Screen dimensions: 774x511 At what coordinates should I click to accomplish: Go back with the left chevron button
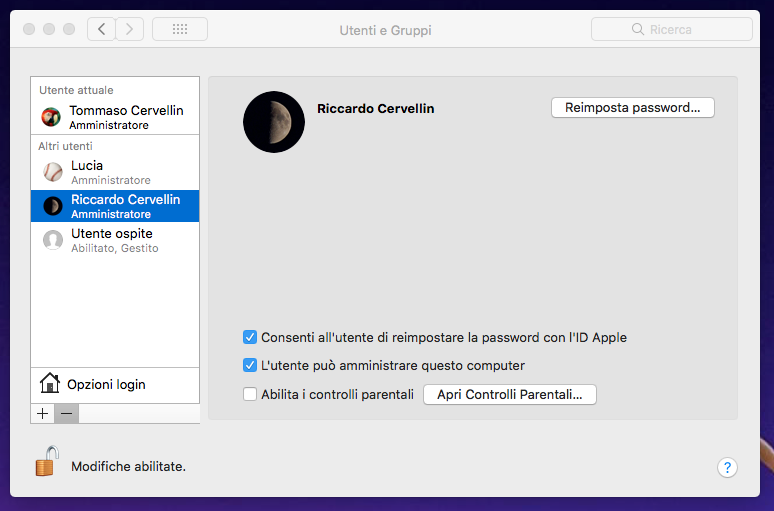click(102, 30)
